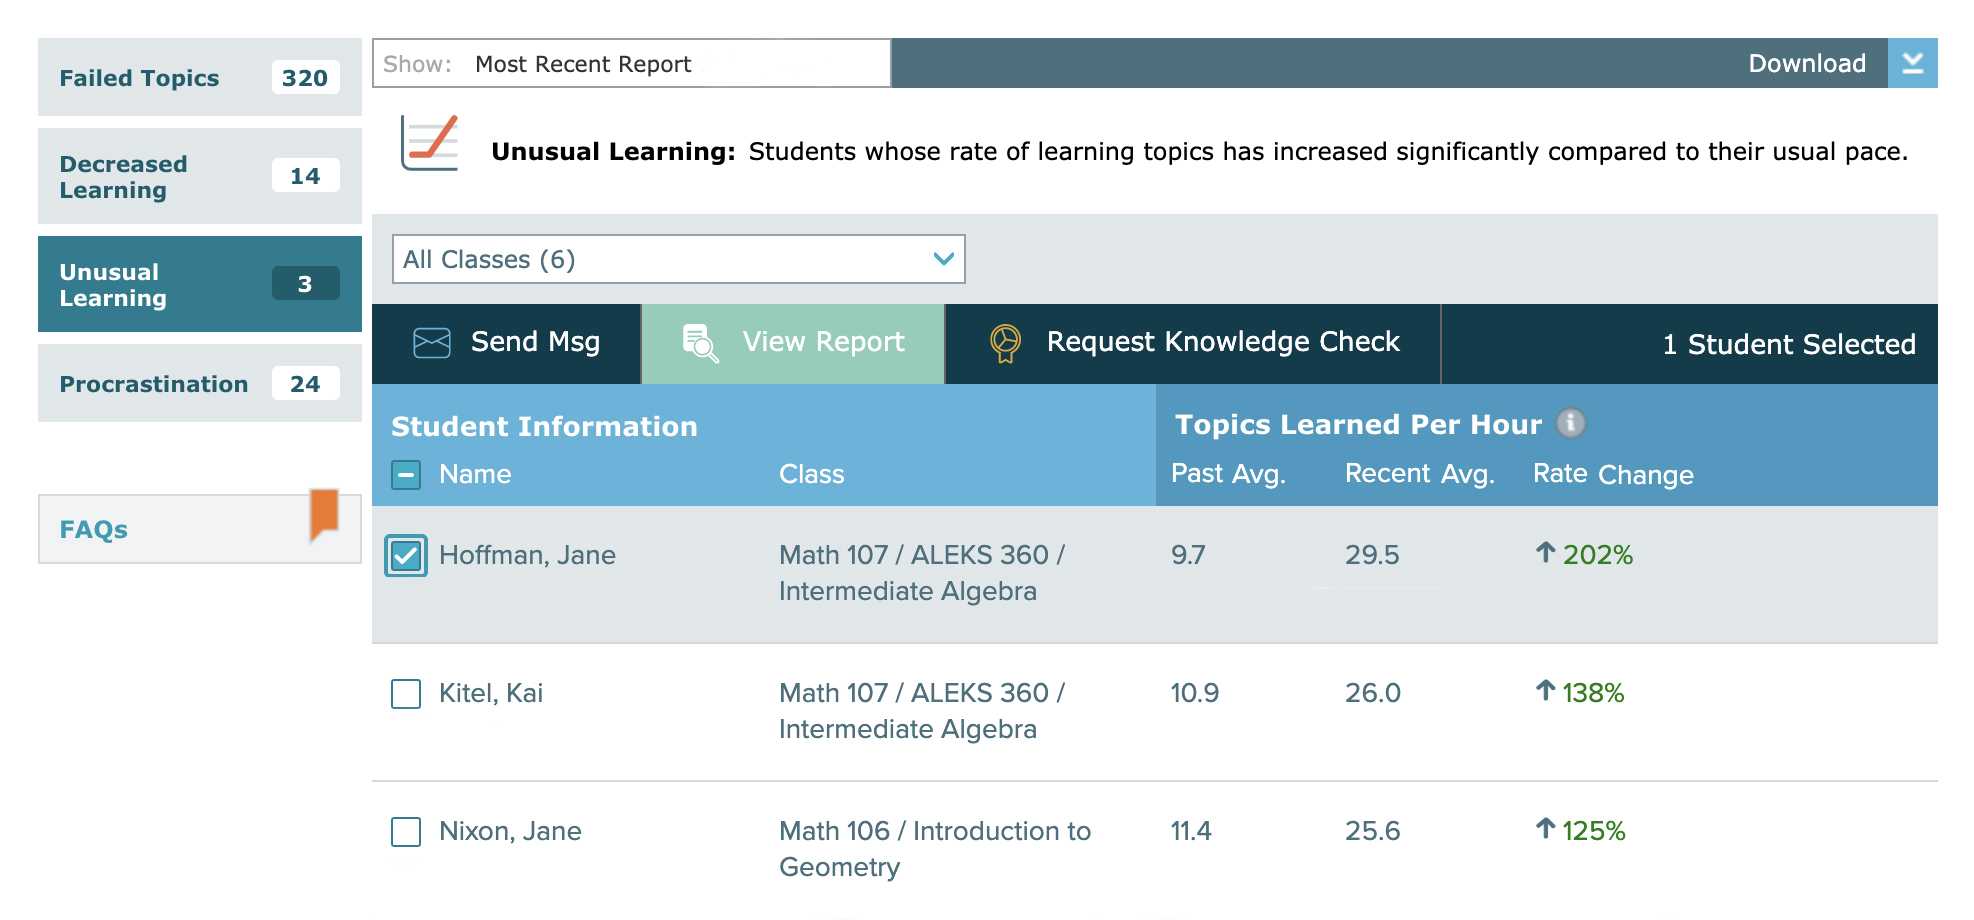Screen dimensions: 1974x920
Task: Click the View Report magnifier icon
Action: (x=698, y=343)
